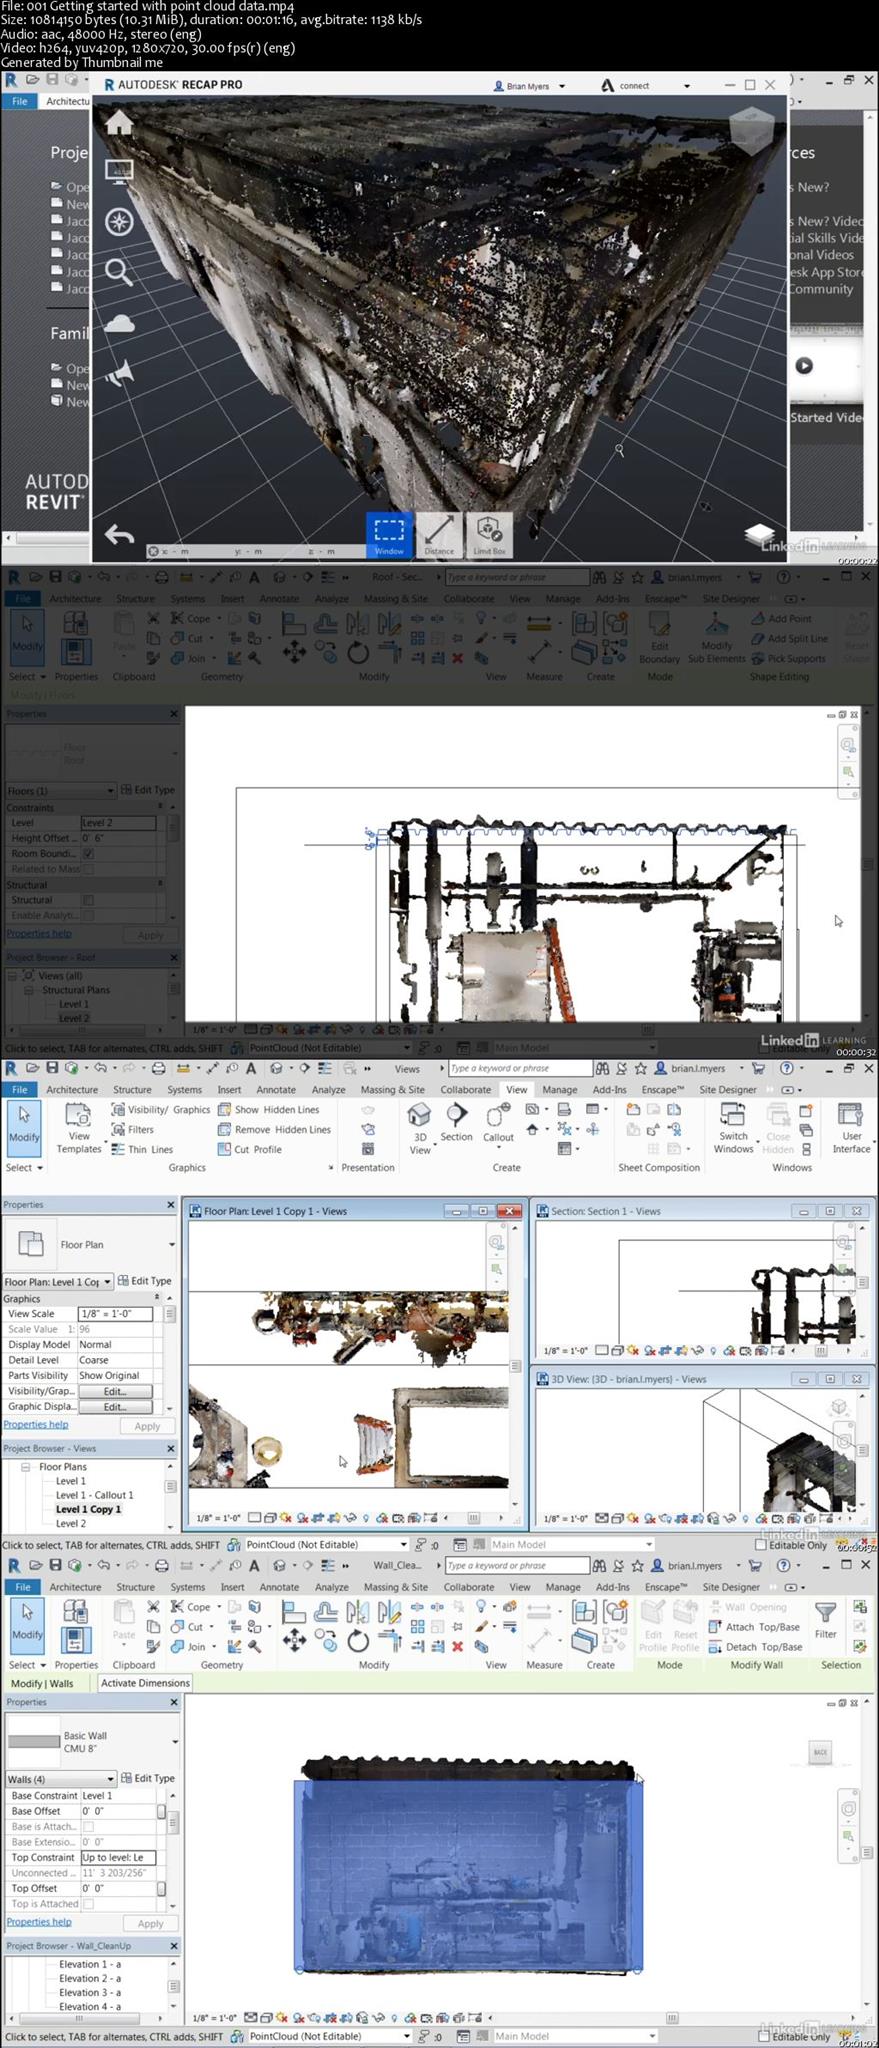Click Show Hidden Lines tool

point(269,1110)
